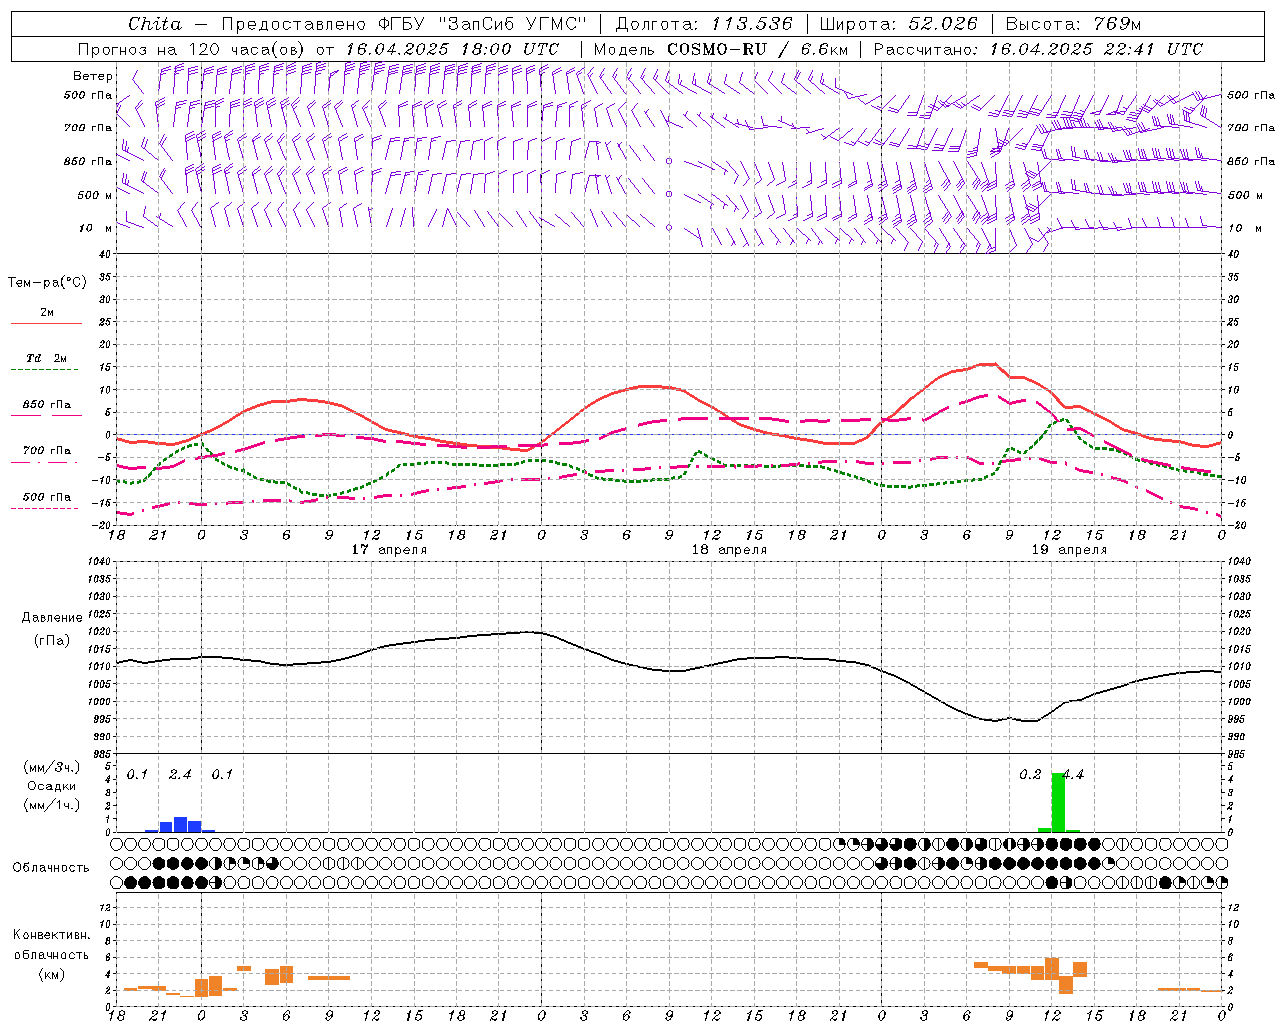The width and height of the screenshot is (1280, 1024).
Task: Click the "Ветер" wind panel label
Action: pos(93,76)
